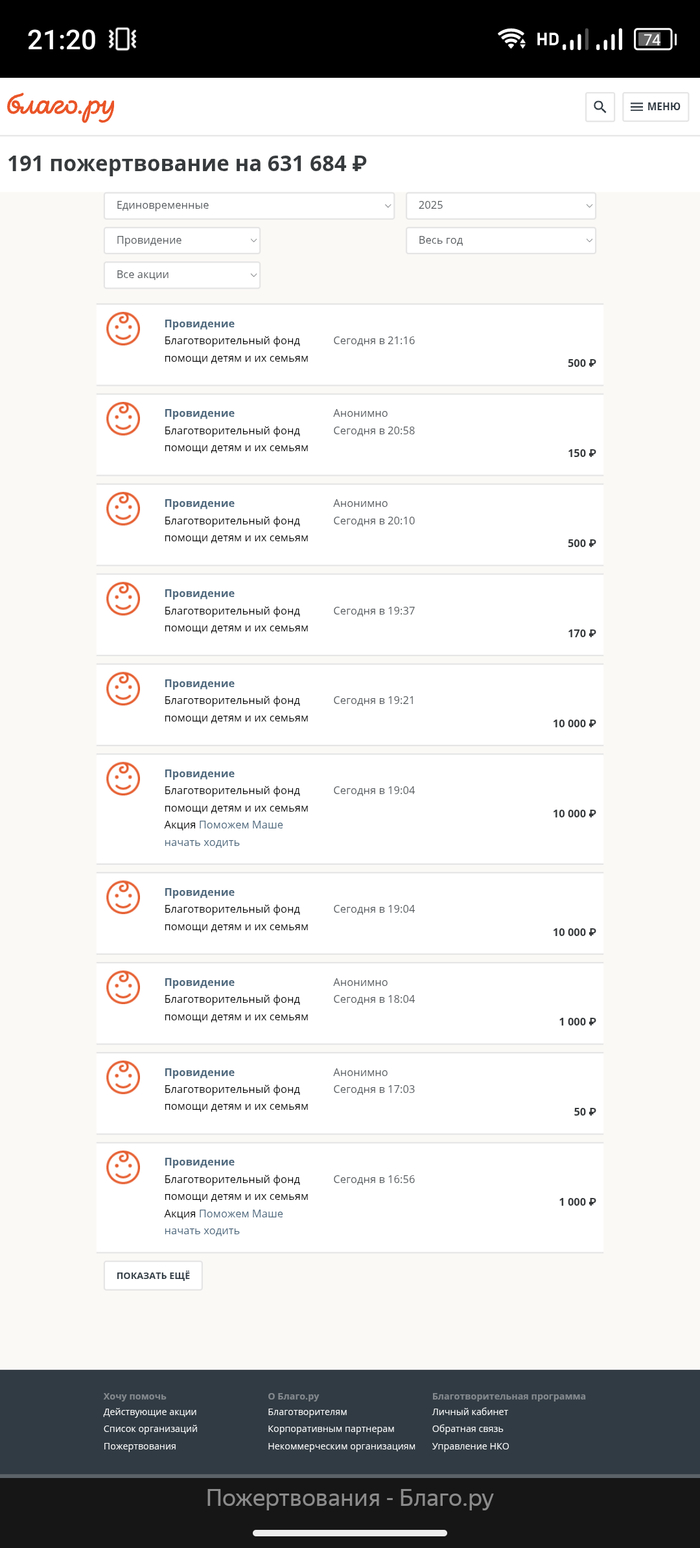
Task: Open Корпоративным партнерам footer link
Action: [x=331, y=1429]
